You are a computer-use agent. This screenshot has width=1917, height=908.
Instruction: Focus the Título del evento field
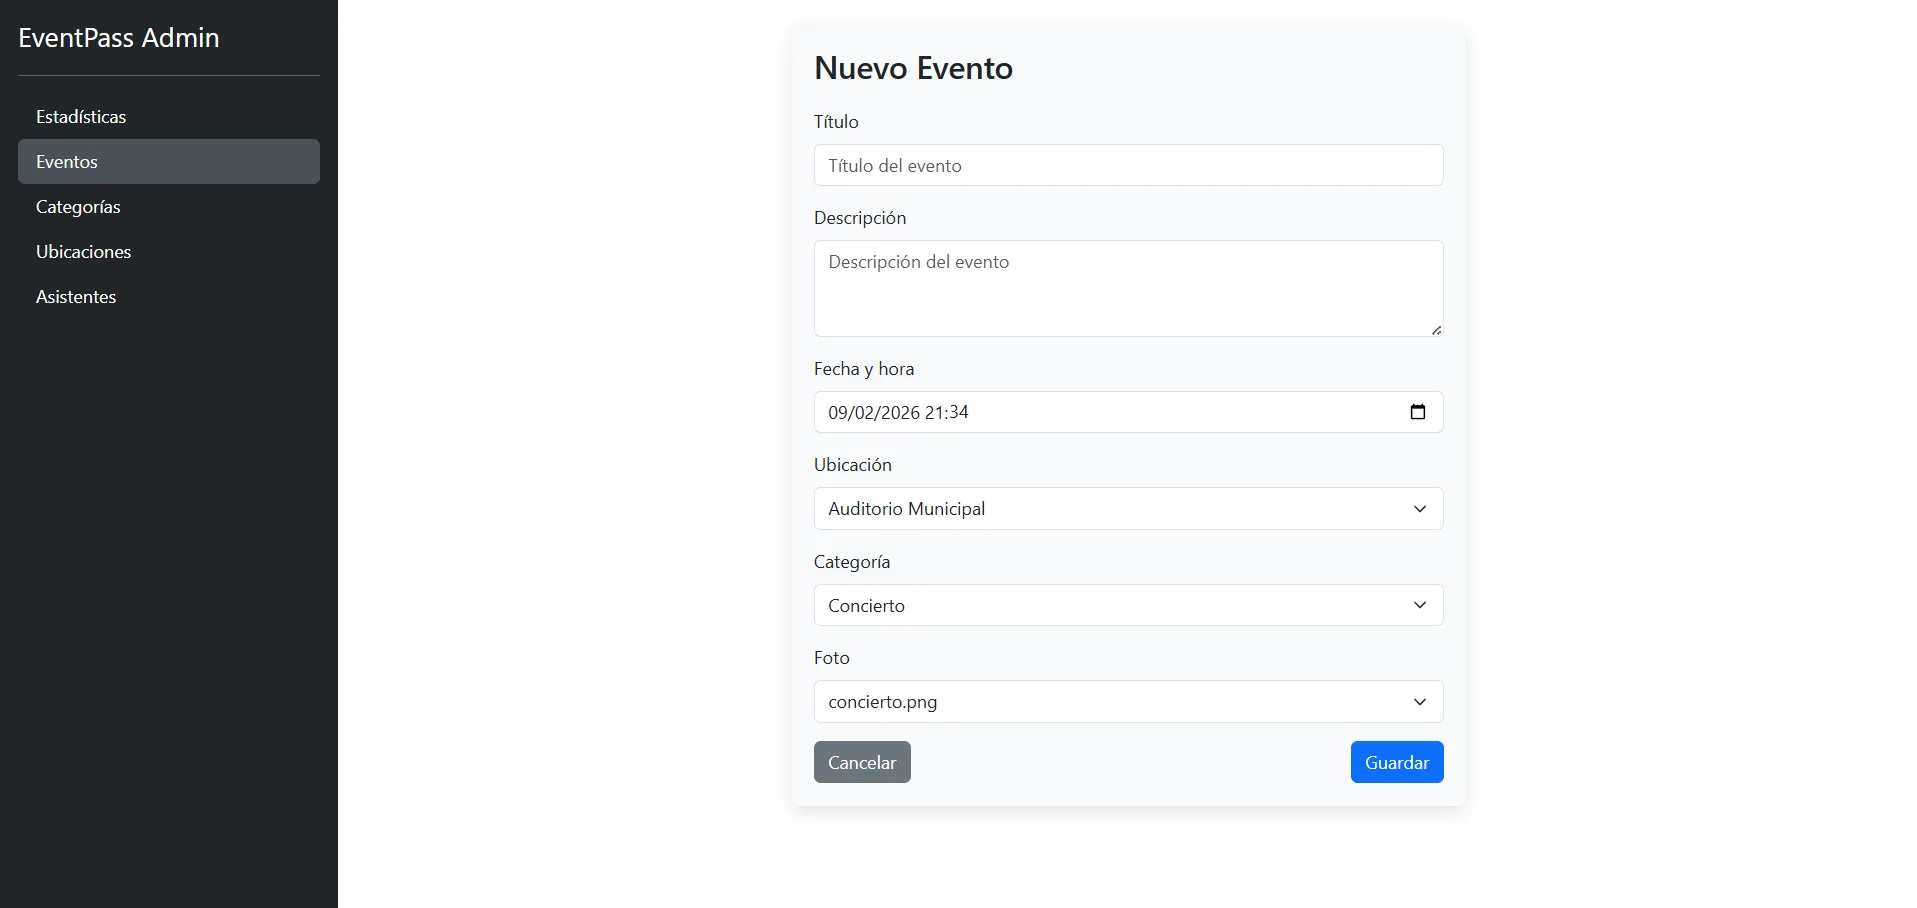click(x=1128, y=165)
